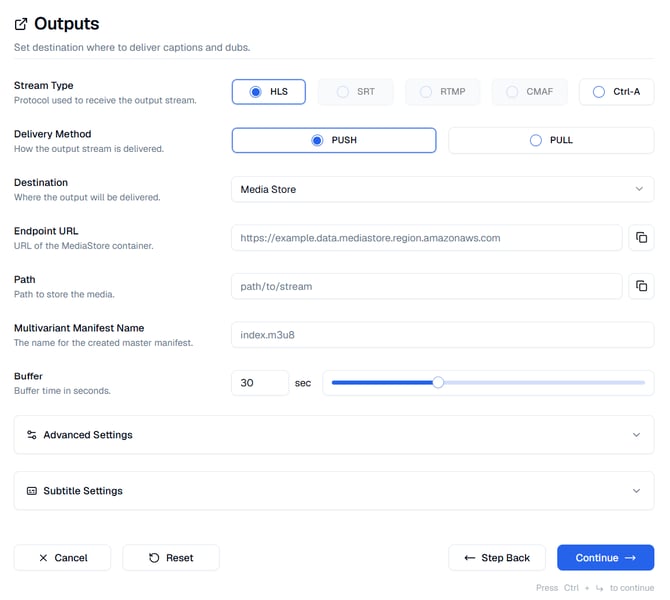Click the Subtitle Settings captions icon
The image size is (670, 600).
click(x=32, y=491)
